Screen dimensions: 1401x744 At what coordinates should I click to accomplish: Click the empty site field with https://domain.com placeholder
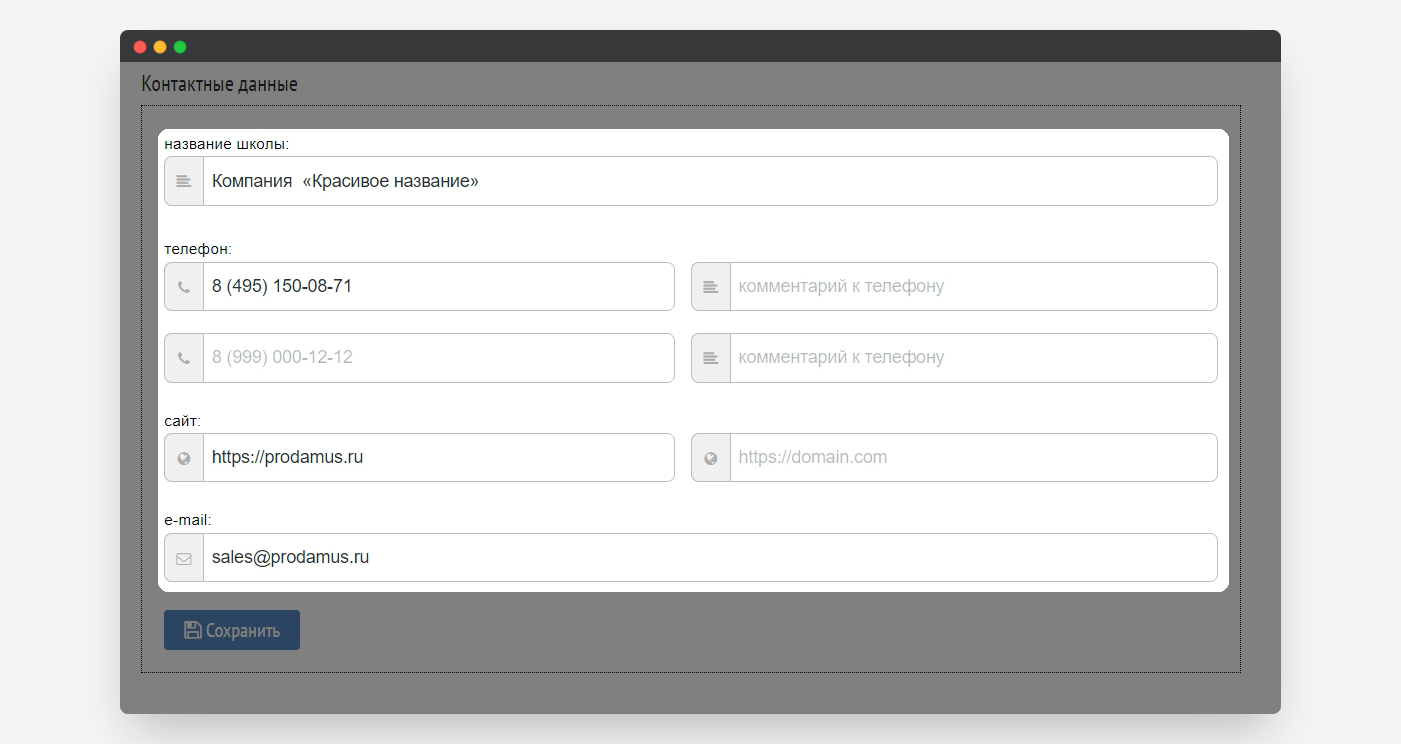pyautogui.click(x=972, y=458)
